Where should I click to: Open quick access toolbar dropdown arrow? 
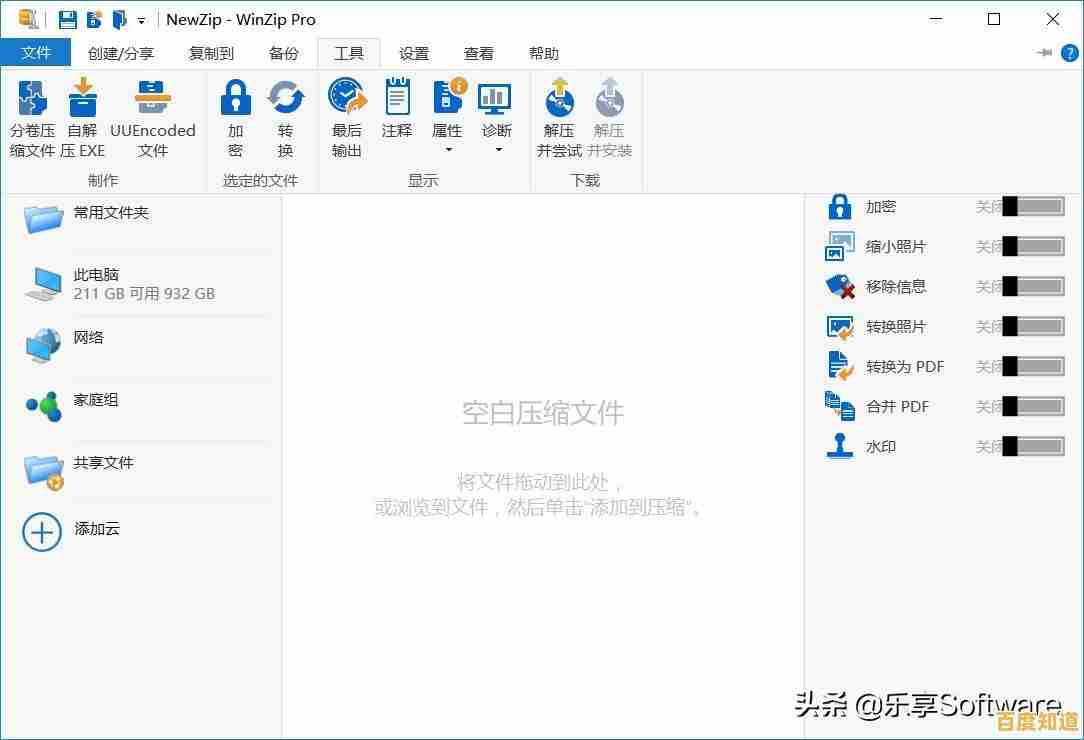click(139, 19)
